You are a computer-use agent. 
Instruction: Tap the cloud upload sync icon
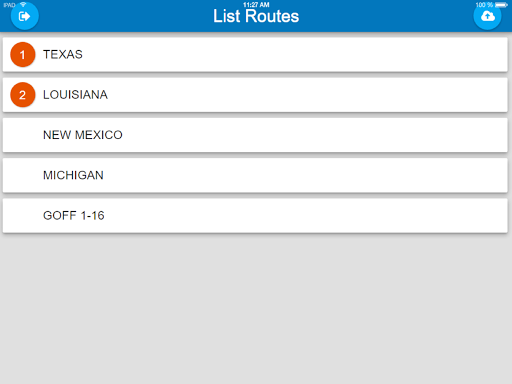click(x=487, y=16)
